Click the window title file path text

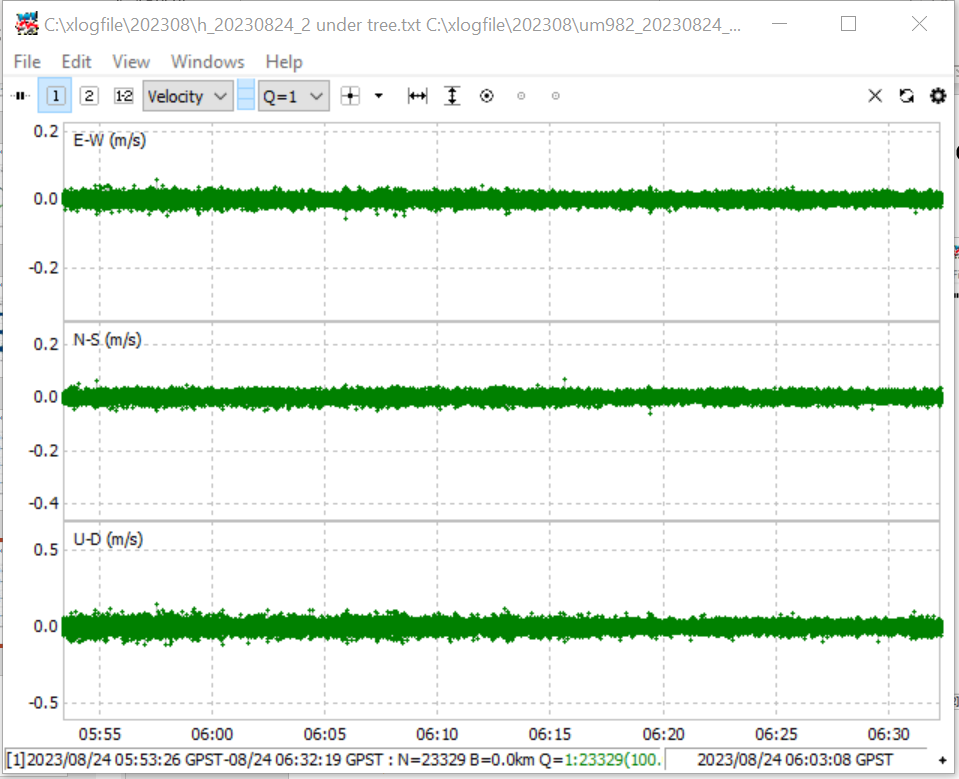click(393, 25)
